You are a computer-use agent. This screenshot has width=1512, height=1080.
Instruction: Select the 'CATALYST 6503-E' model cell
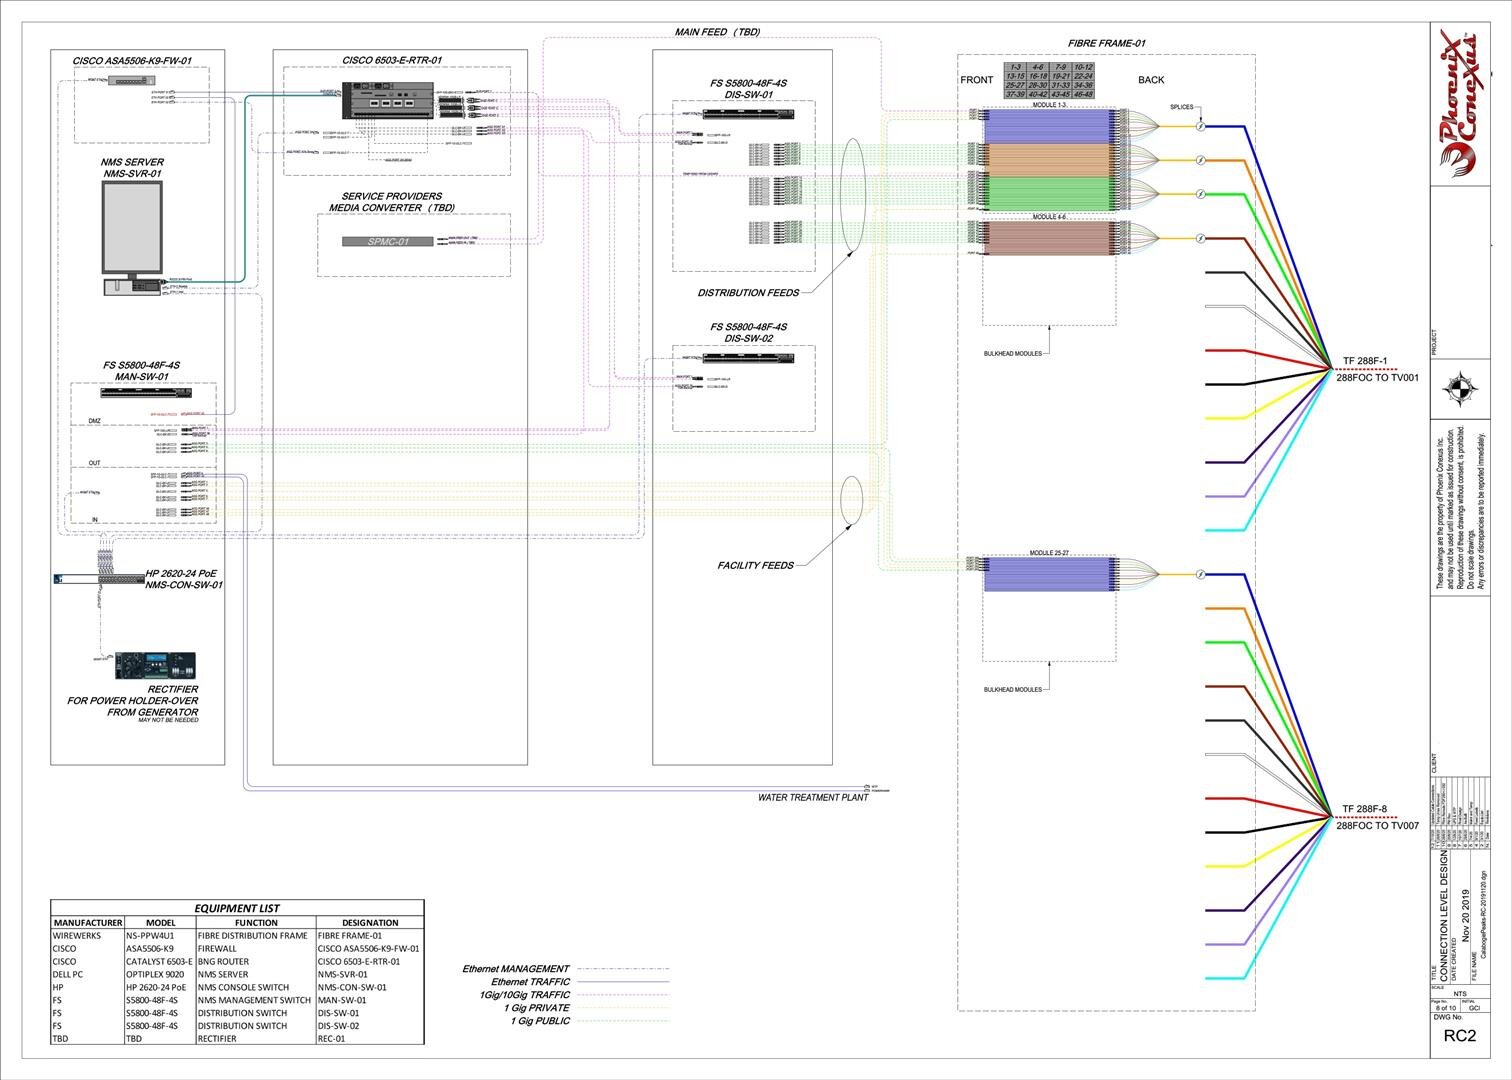point(159,961)
